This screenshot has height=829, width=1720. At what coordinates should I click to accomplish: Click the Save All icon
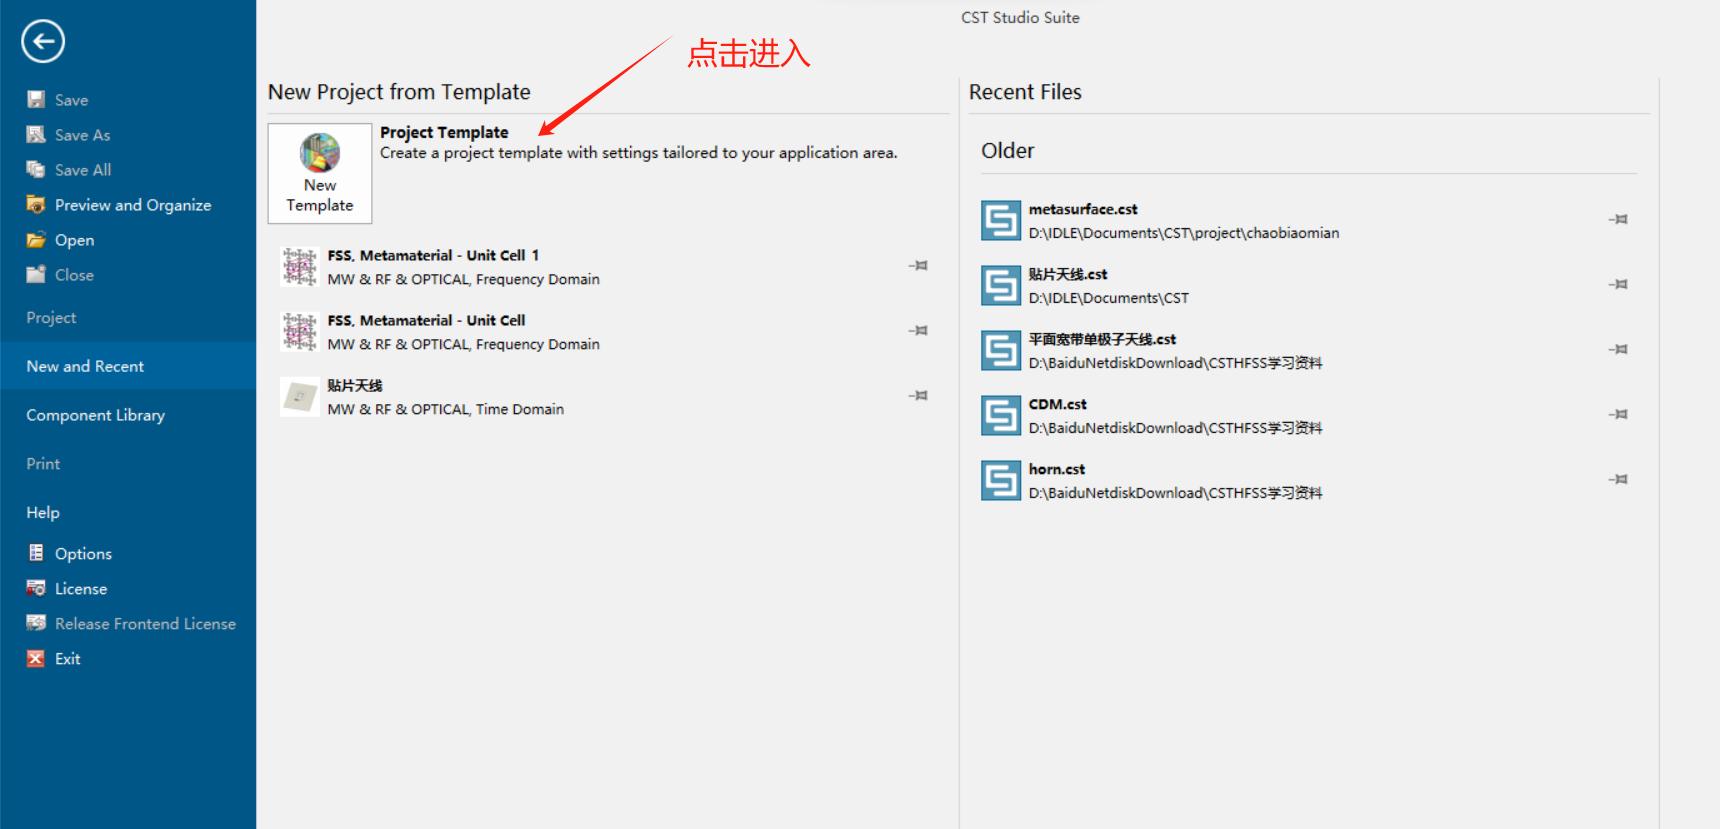[36, 170]
